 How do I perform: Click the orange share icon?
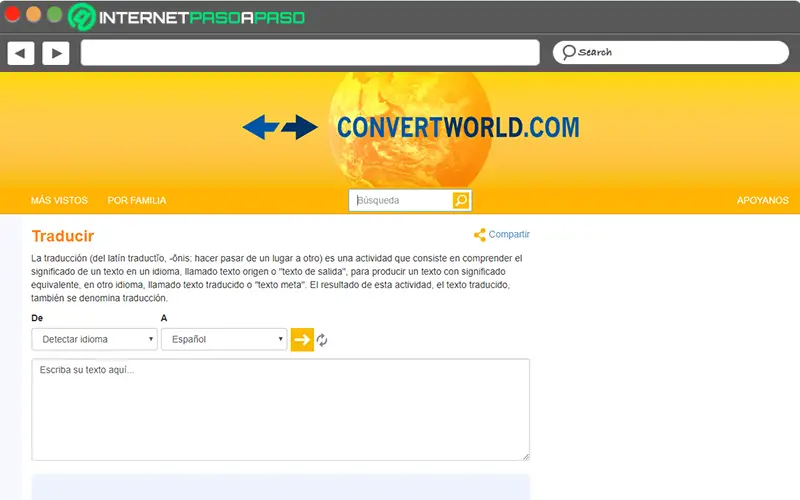[x=480, y=235]
